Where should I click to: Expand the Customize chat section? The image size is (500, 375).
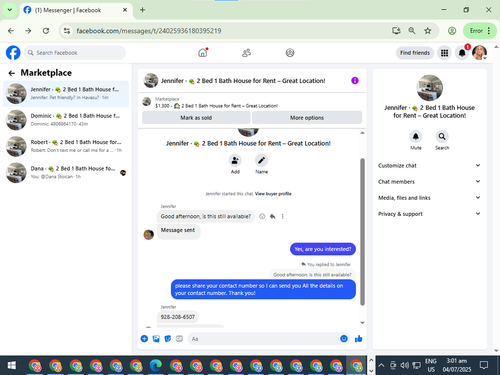pyautogui.click(x=429, y=165)
